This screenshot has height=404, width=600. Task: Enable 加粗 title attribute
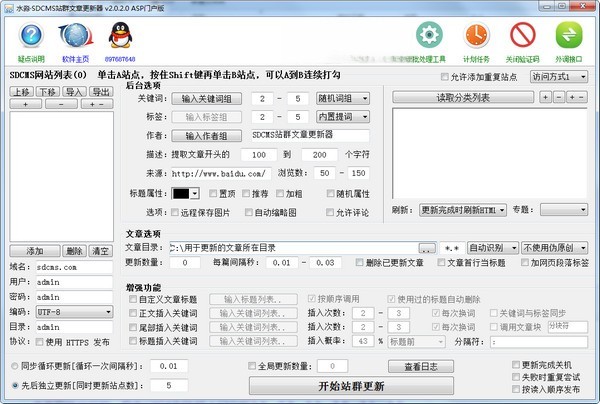(280, 194)
